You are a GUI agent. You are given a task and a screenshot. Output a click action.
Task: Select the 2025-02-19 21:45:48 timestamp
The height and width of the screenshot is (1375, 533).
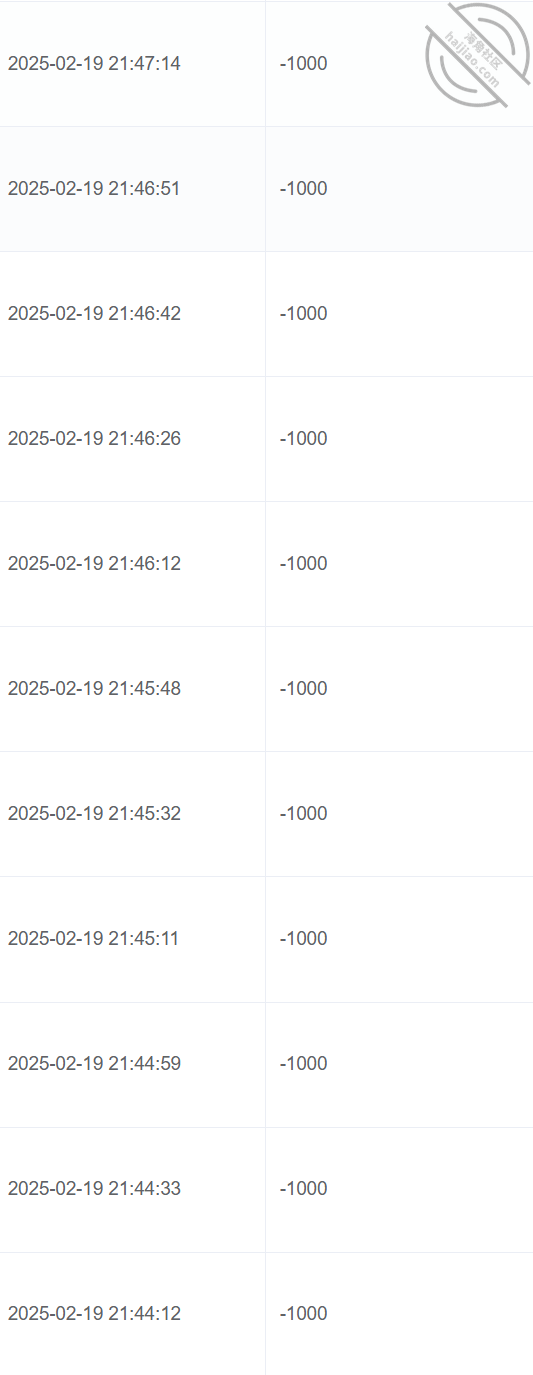(94, 689)
